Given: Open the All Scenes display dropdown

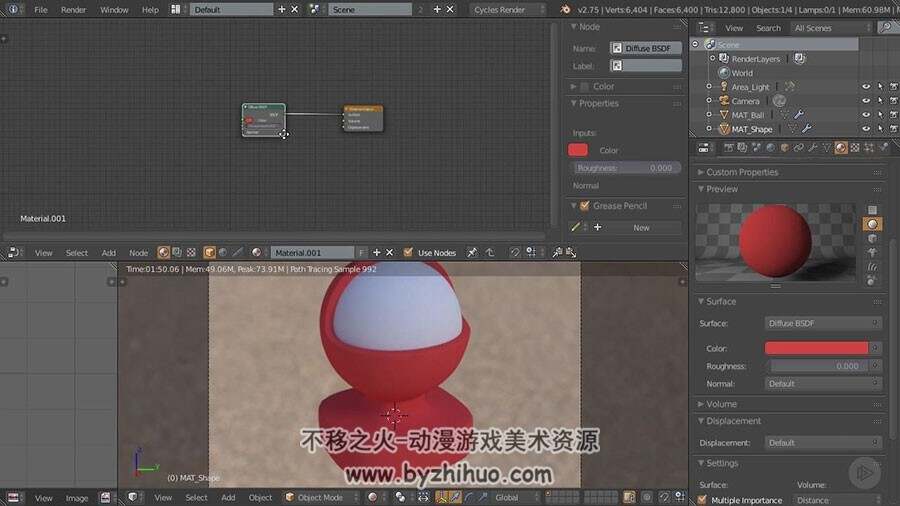Looking at the screenshot, I should [831, 28].
